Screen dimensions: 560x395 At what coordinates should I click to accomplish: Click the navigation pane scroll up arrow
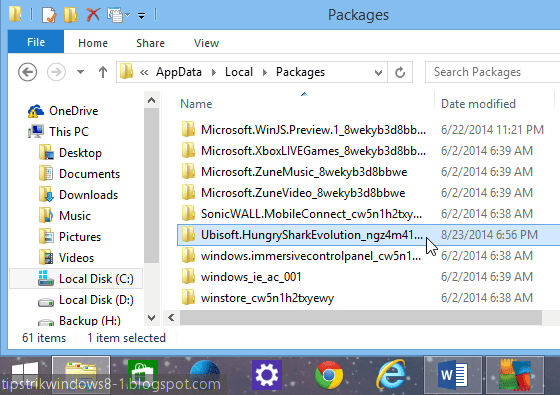(151, 100)
